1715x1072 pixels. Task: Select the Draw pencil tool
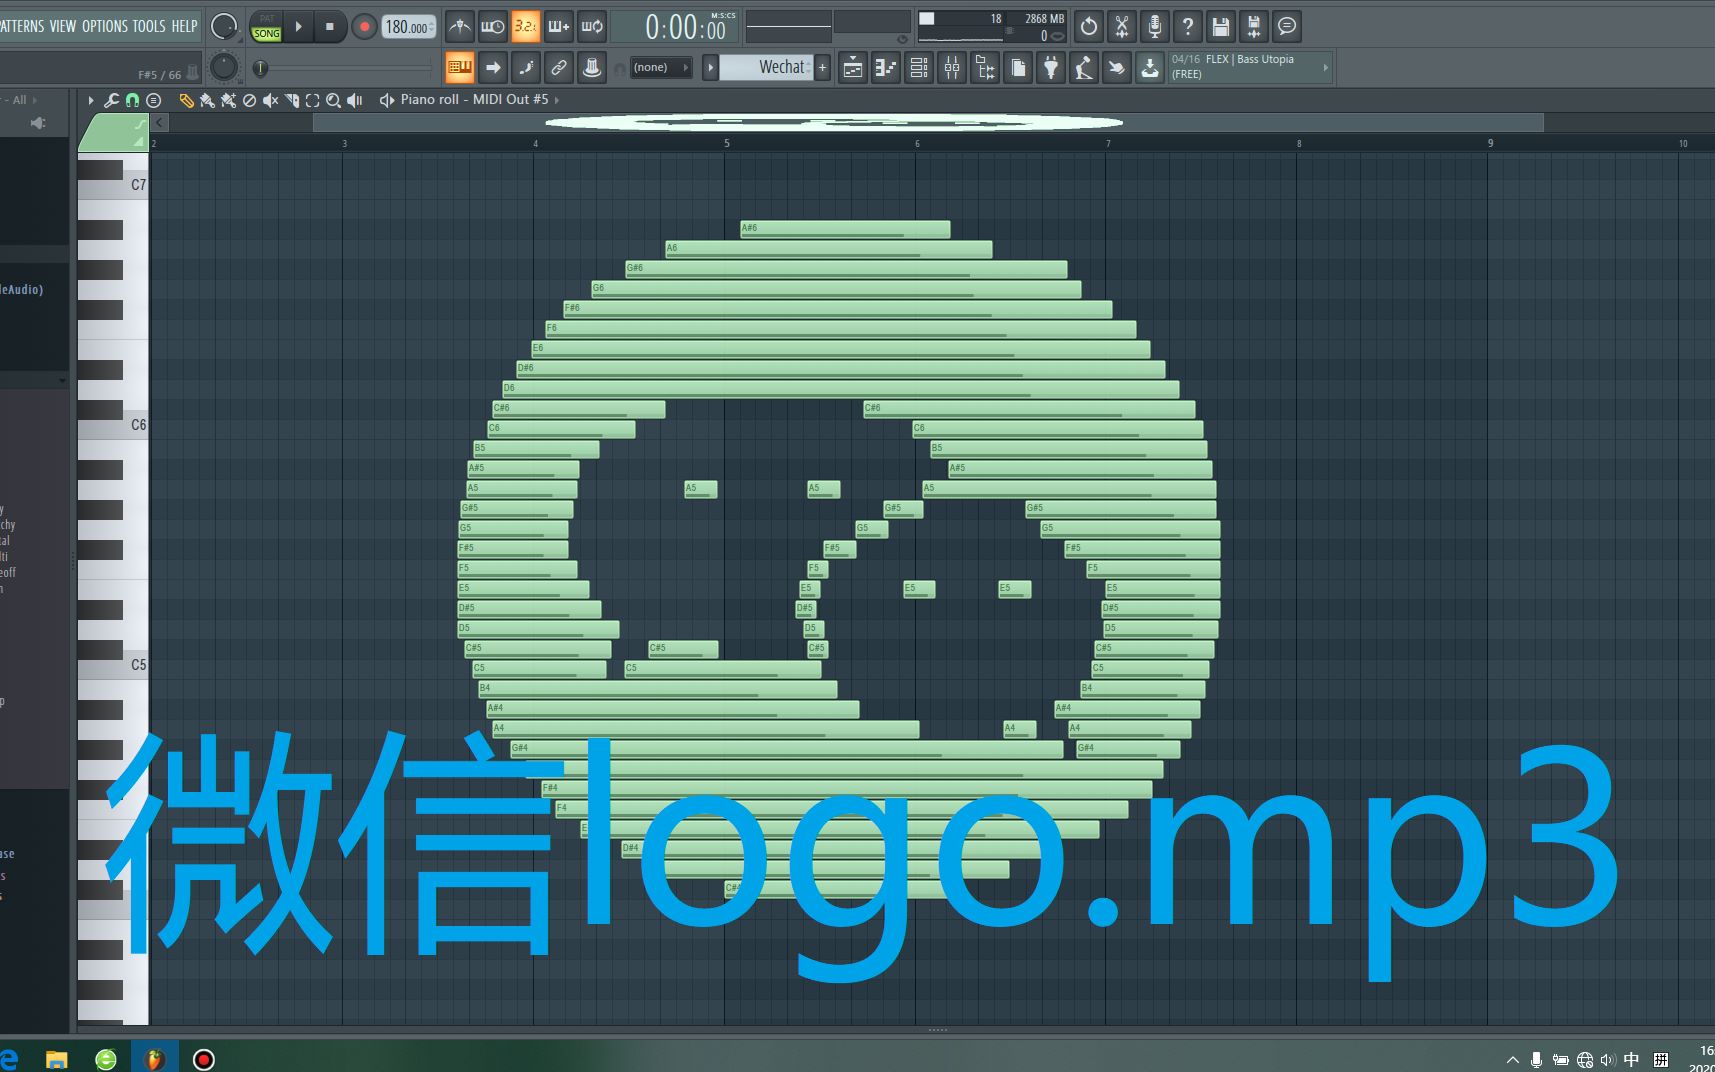[186, 100]
